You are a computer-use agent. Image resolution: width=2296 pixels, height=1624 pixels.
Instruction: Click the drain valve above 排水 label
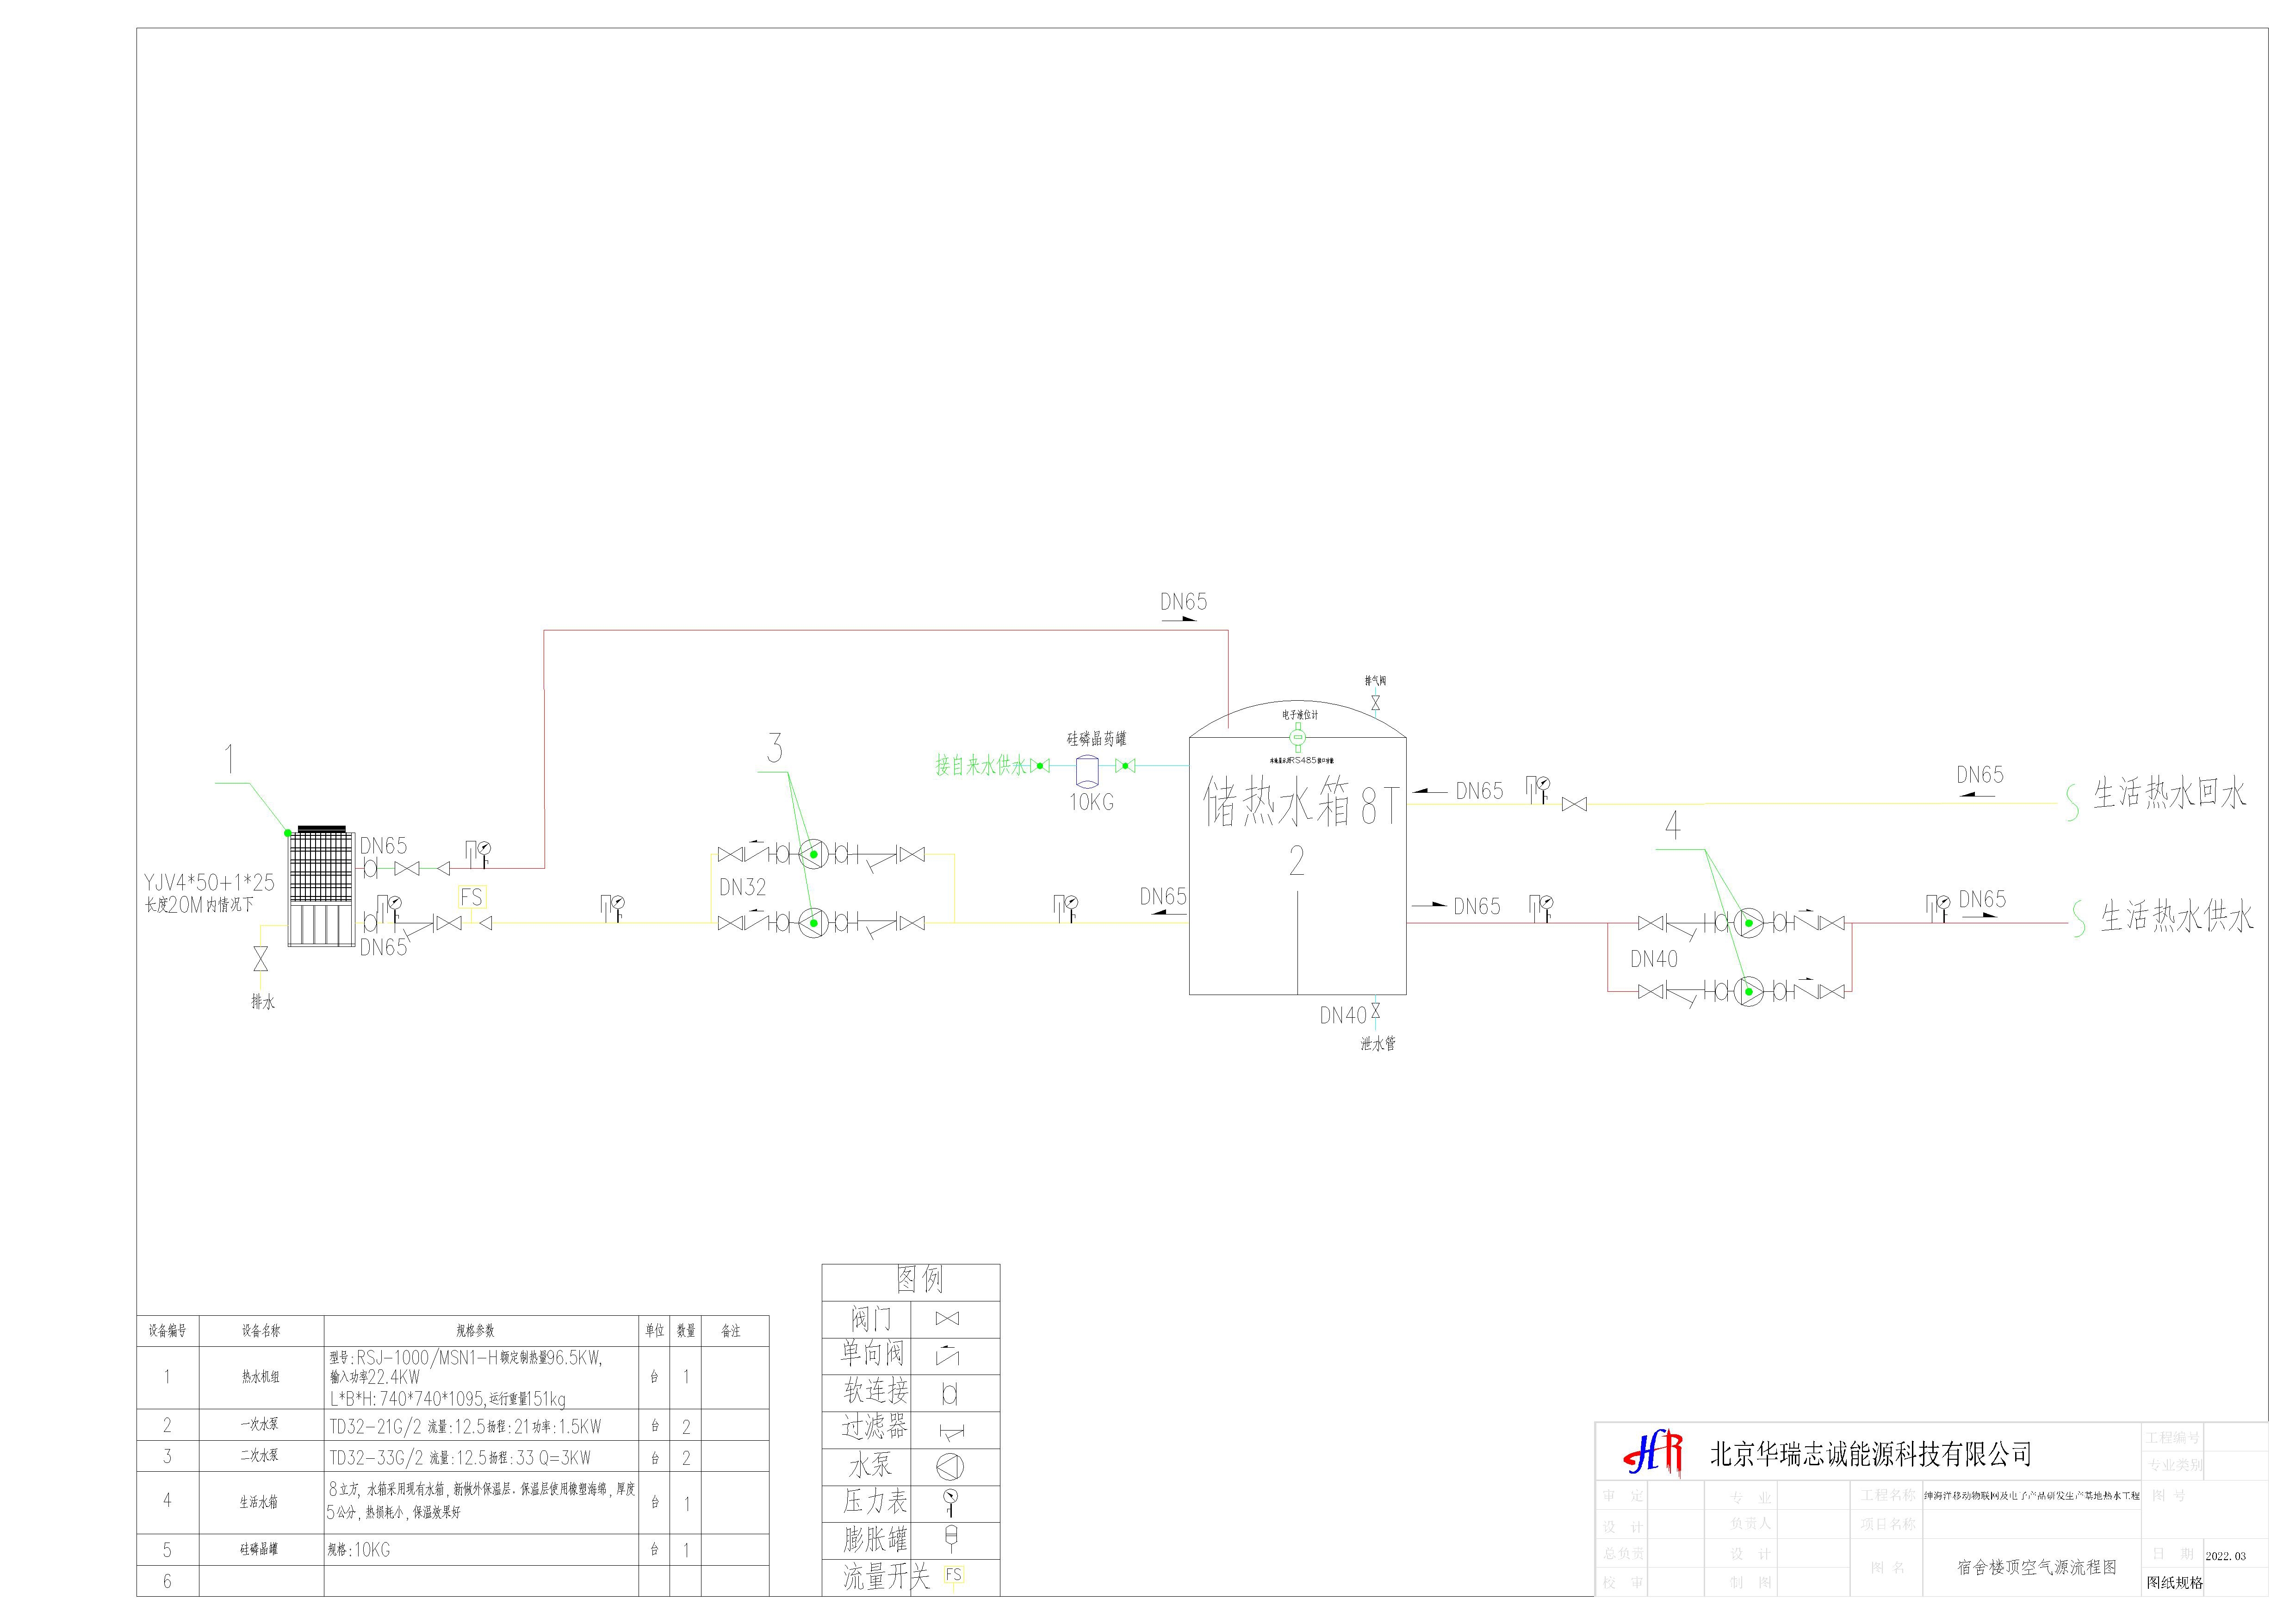coord(261,959)
